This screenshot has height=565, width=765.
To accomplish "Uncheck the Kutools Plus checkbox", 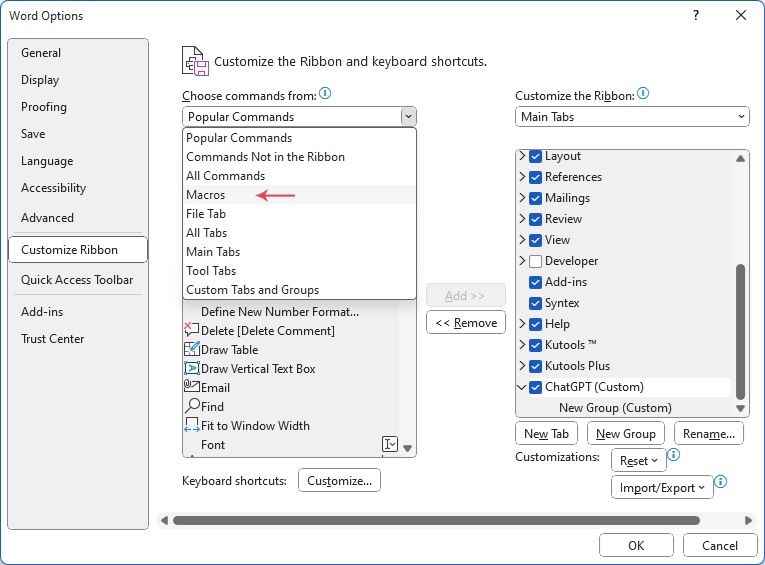I will (535, 366).
